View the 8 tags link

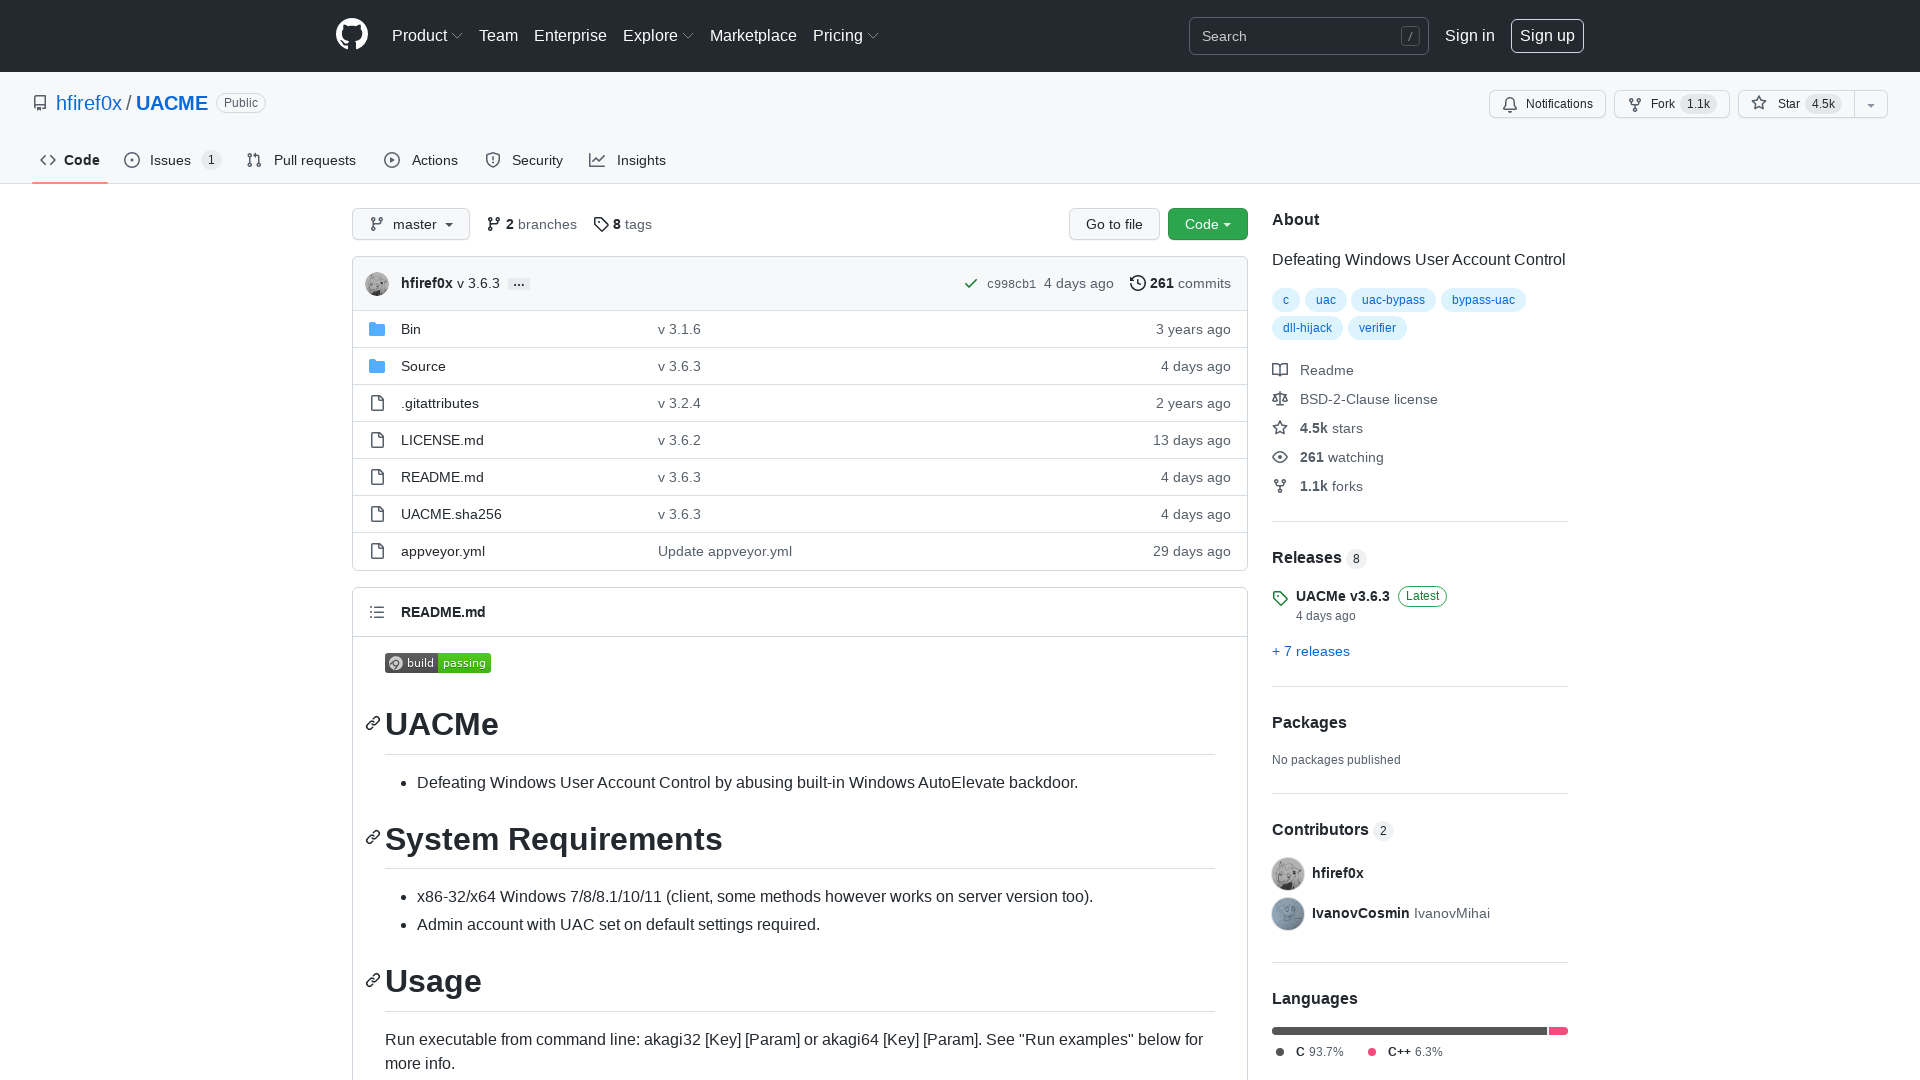click(x=623, y=224)
